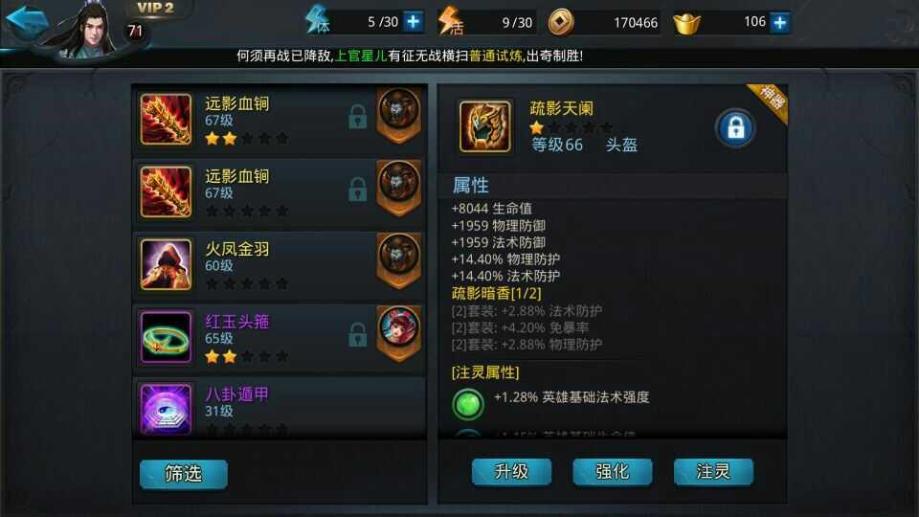The image size is (919, 517).
Task: Add gold ingots with the plus beside 106
Action: pos(780,23)
